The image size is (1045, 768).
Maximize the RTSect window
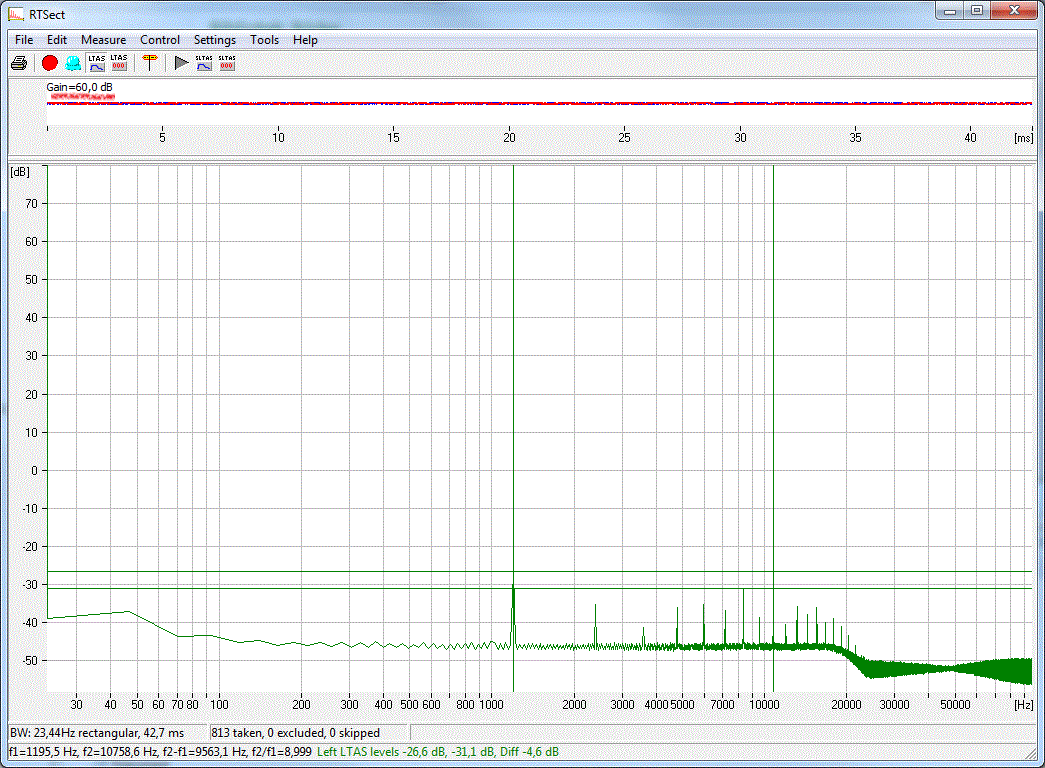tap(977, 11)
